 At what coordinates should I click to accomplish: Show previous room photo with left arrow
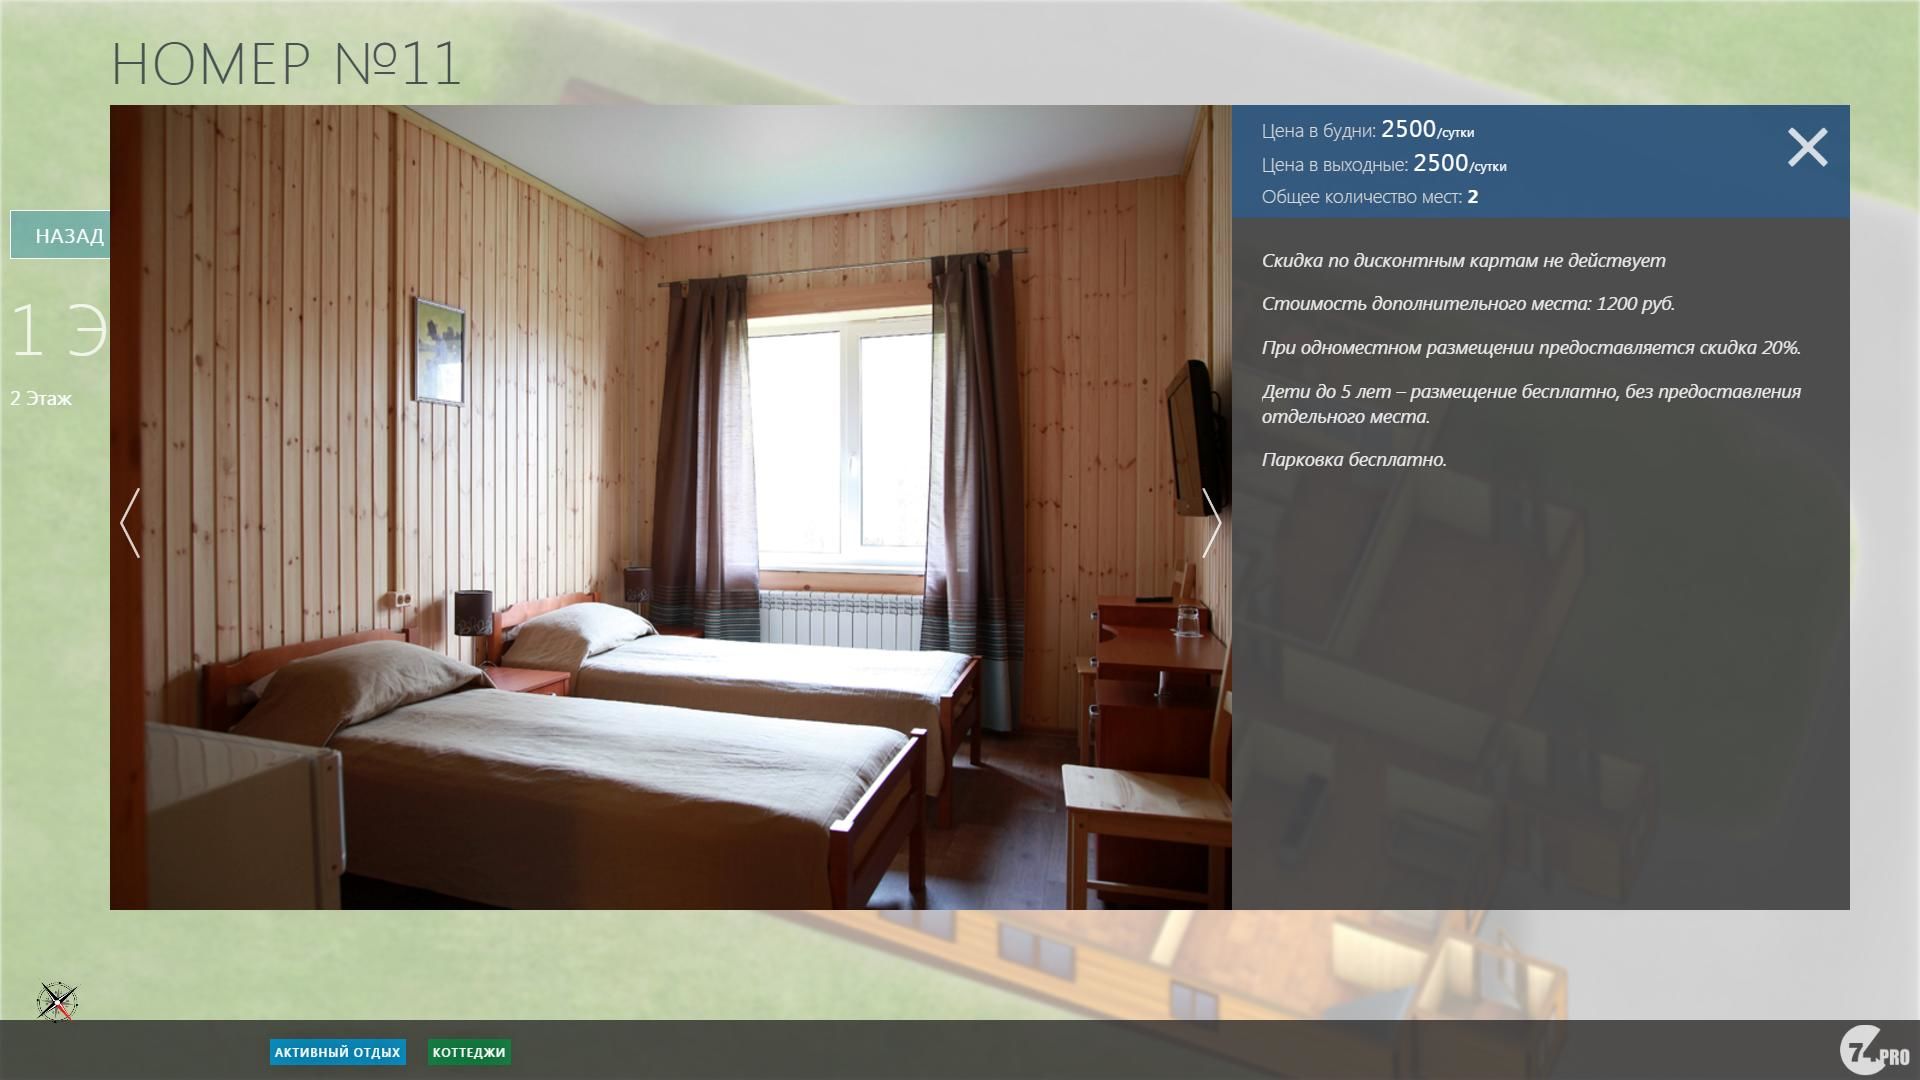pos(130,522)
